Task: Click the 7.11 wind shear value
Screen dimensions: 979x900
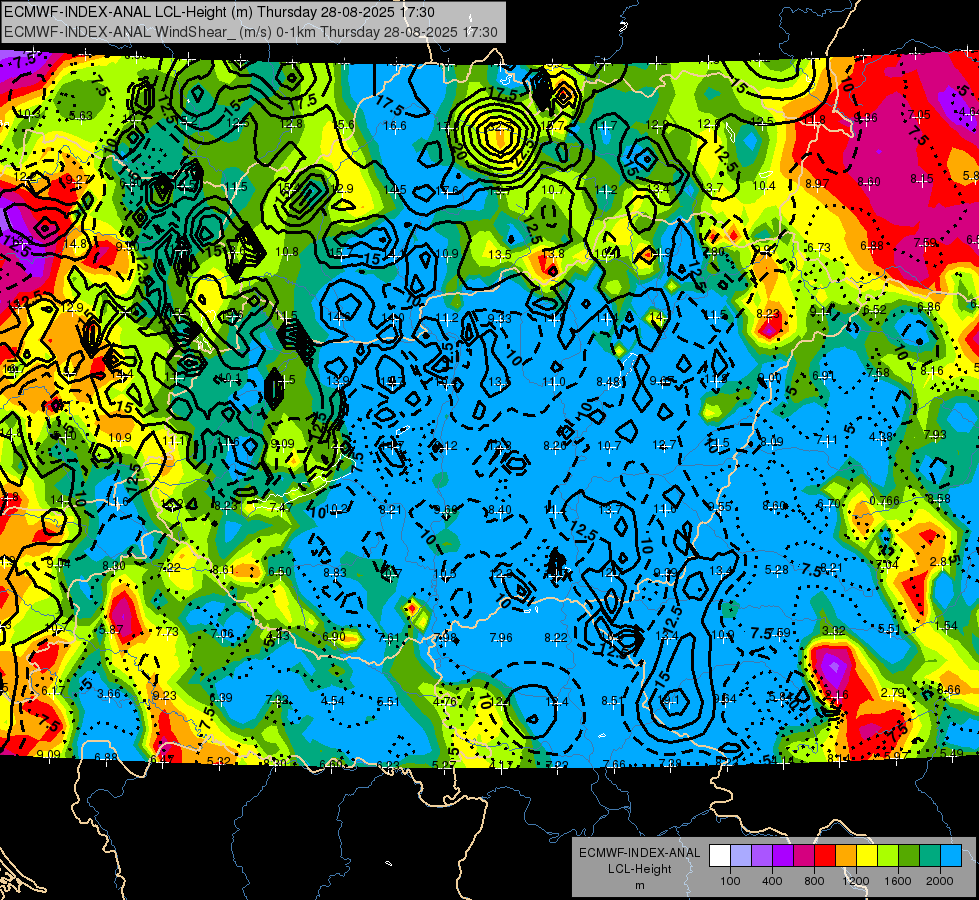Action: (826, 440)
